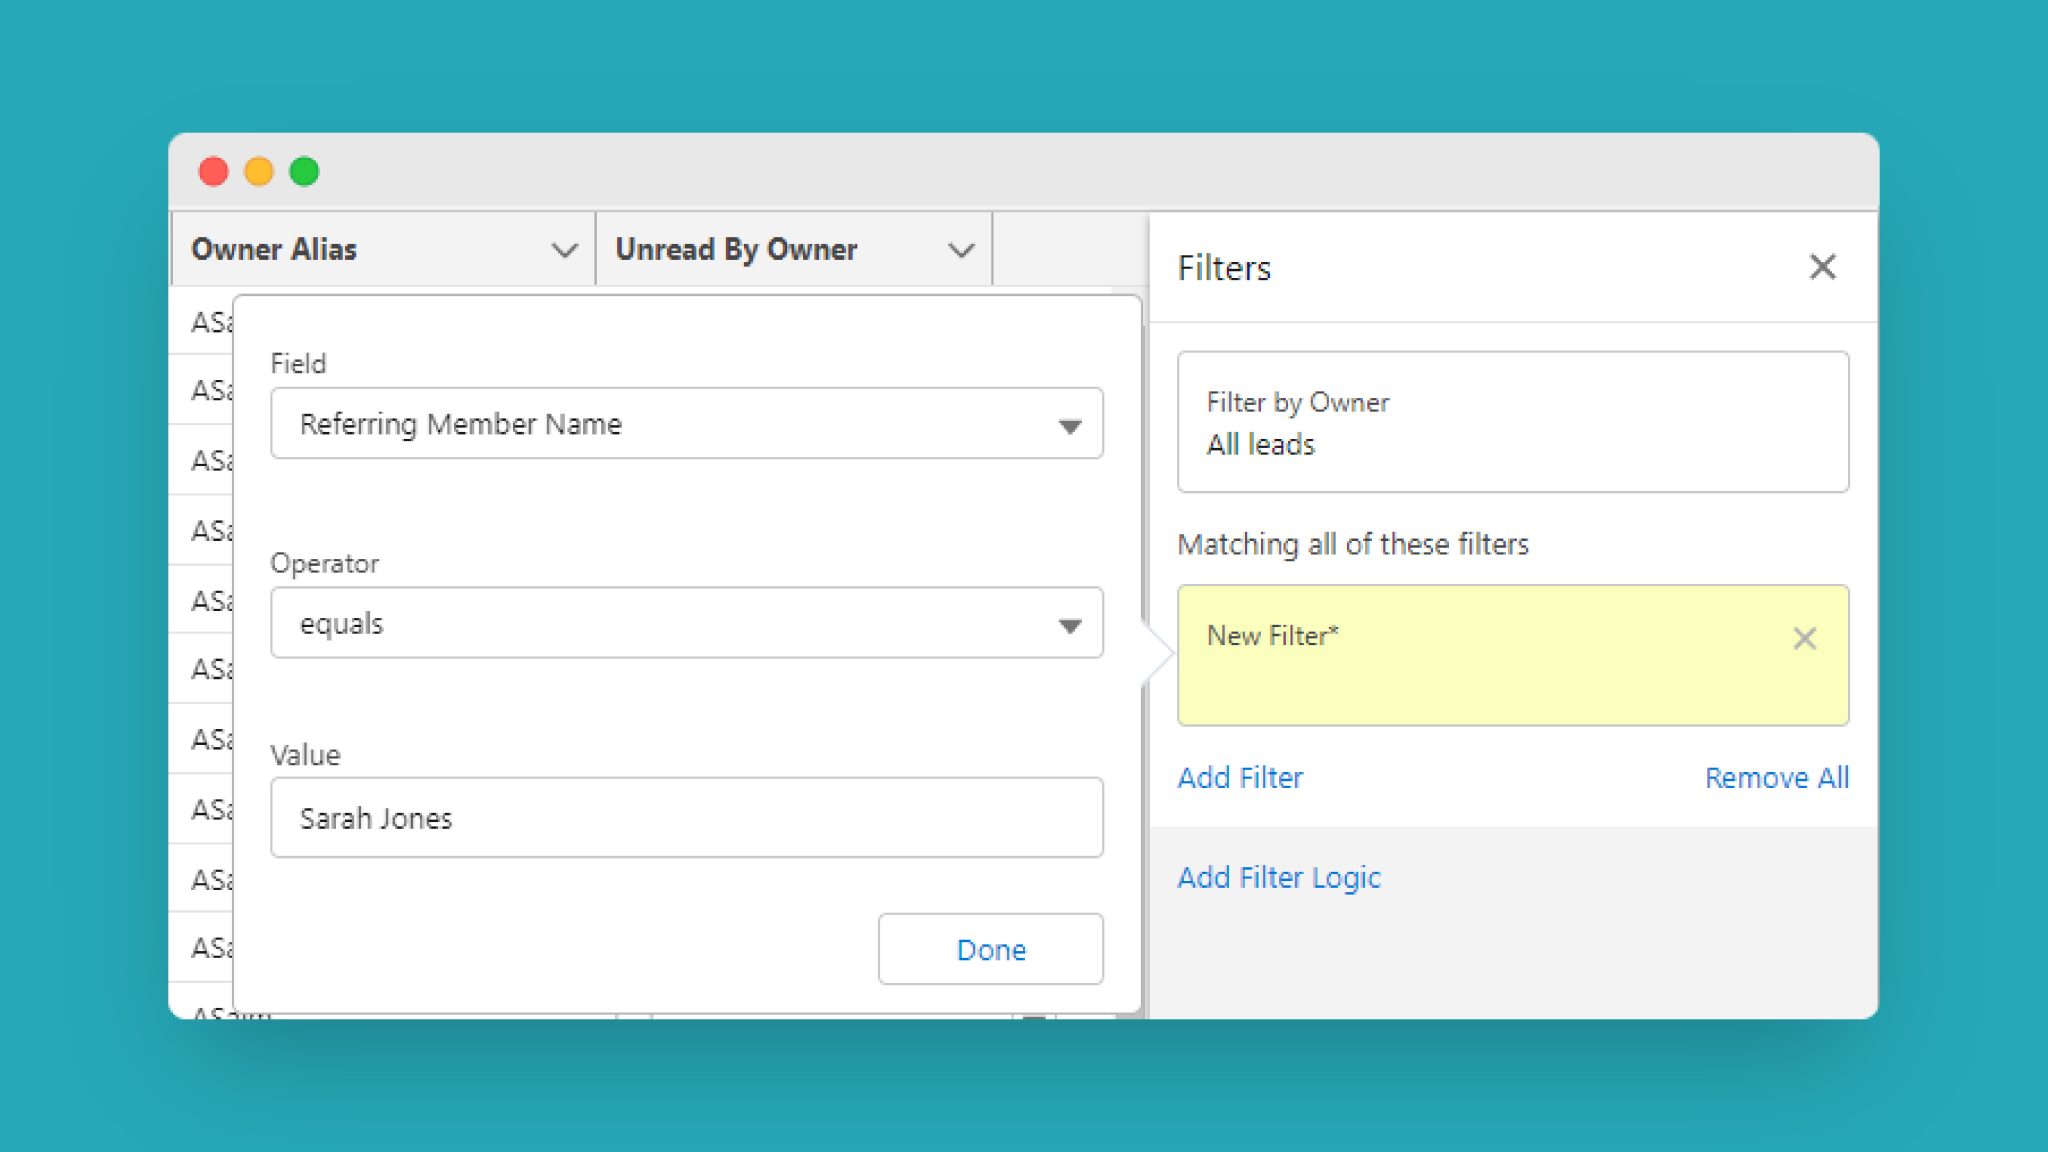2048x1152 pixels.
Task: Click the Owner Alias column header text
Action: click(x=274, y=249)
